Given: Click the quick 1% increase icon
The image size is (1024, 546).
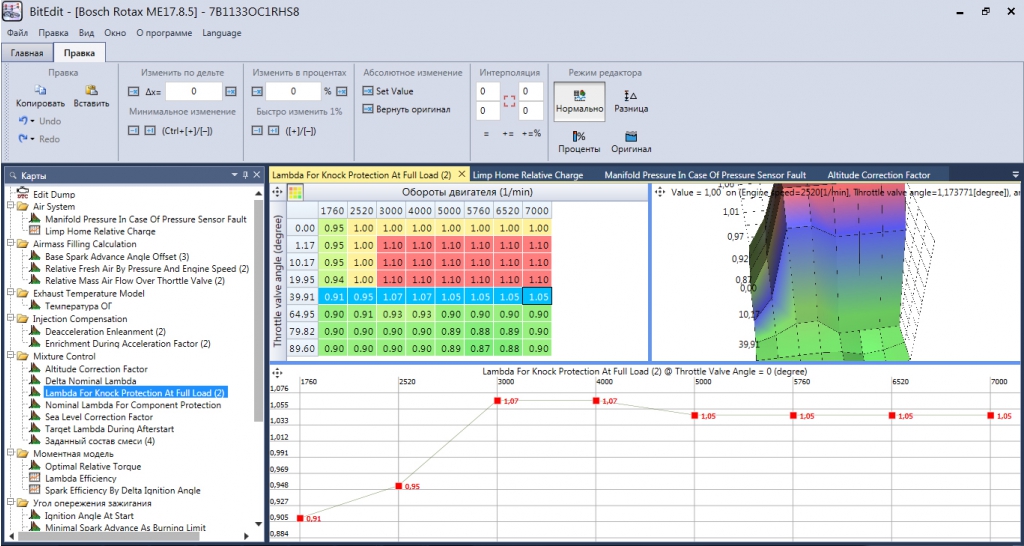Looking at the screenshot, I should [x=273, y=131].
